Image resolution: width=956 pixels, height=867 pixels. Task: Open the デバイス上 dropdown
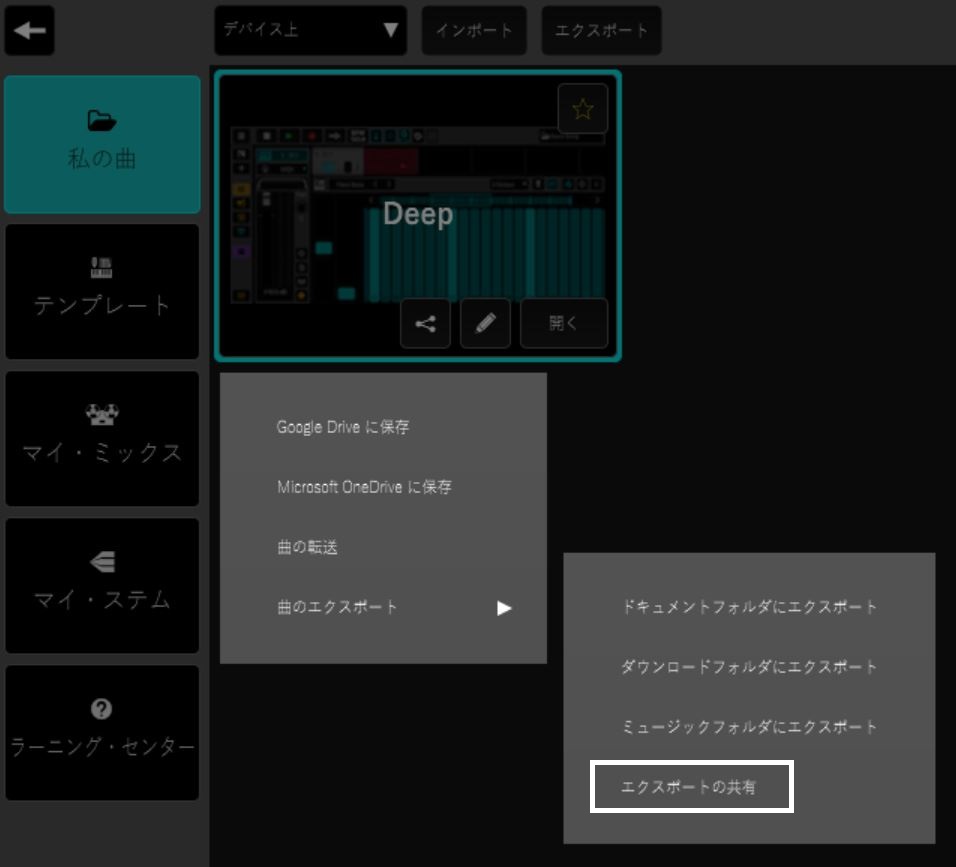point(310,30)
